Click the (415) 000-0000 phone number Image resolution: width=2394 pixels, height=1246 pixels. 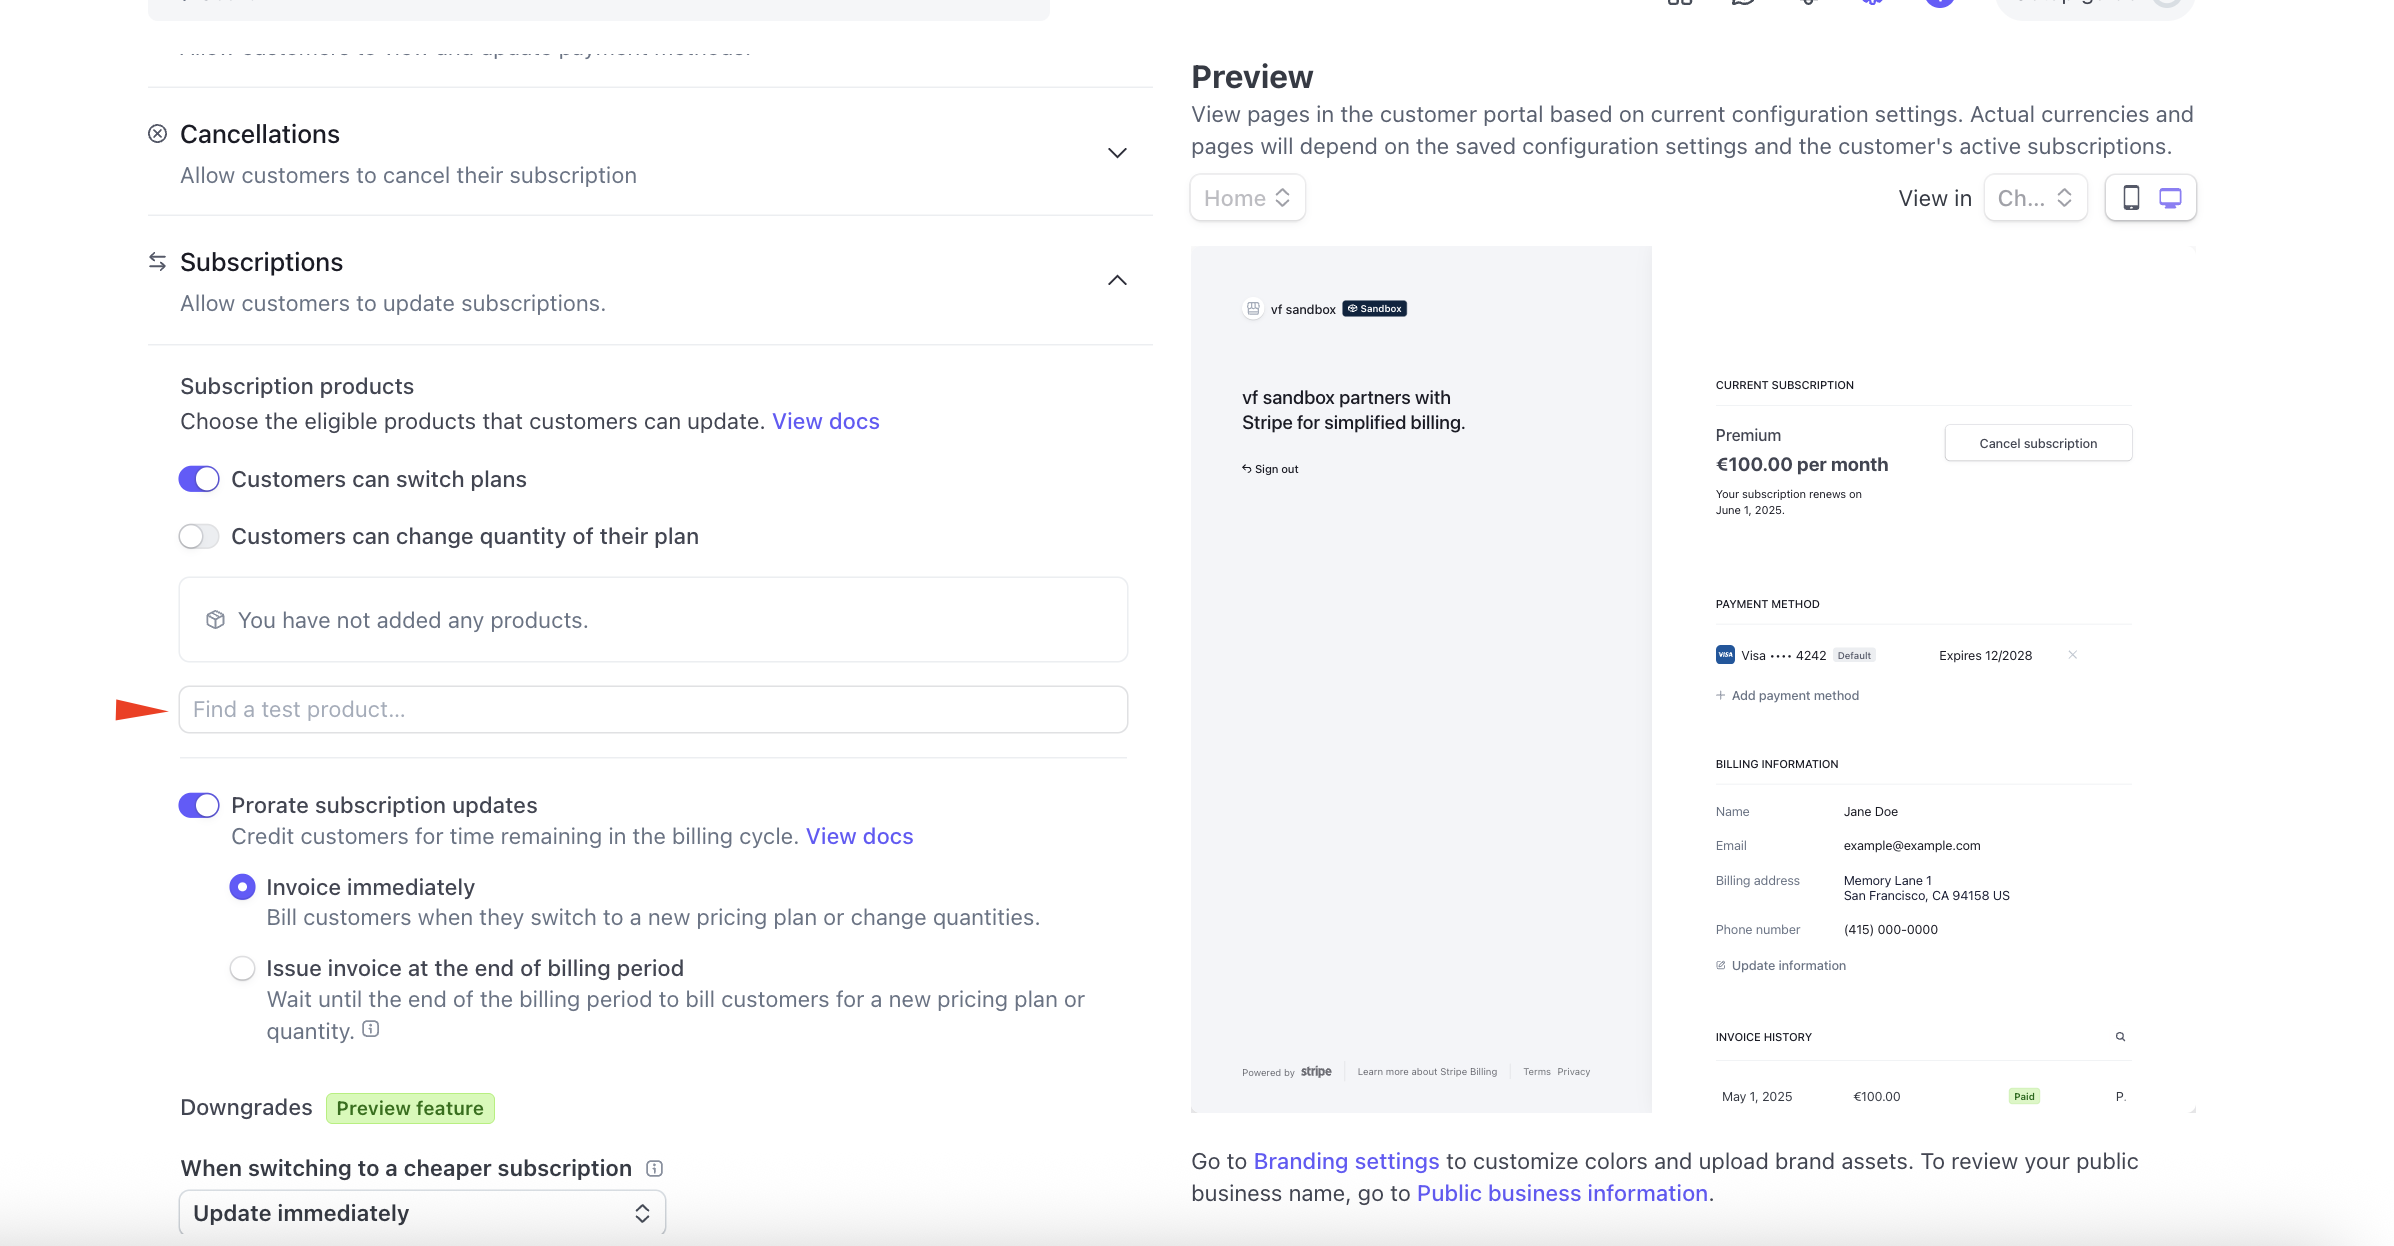coord(1891,930)
